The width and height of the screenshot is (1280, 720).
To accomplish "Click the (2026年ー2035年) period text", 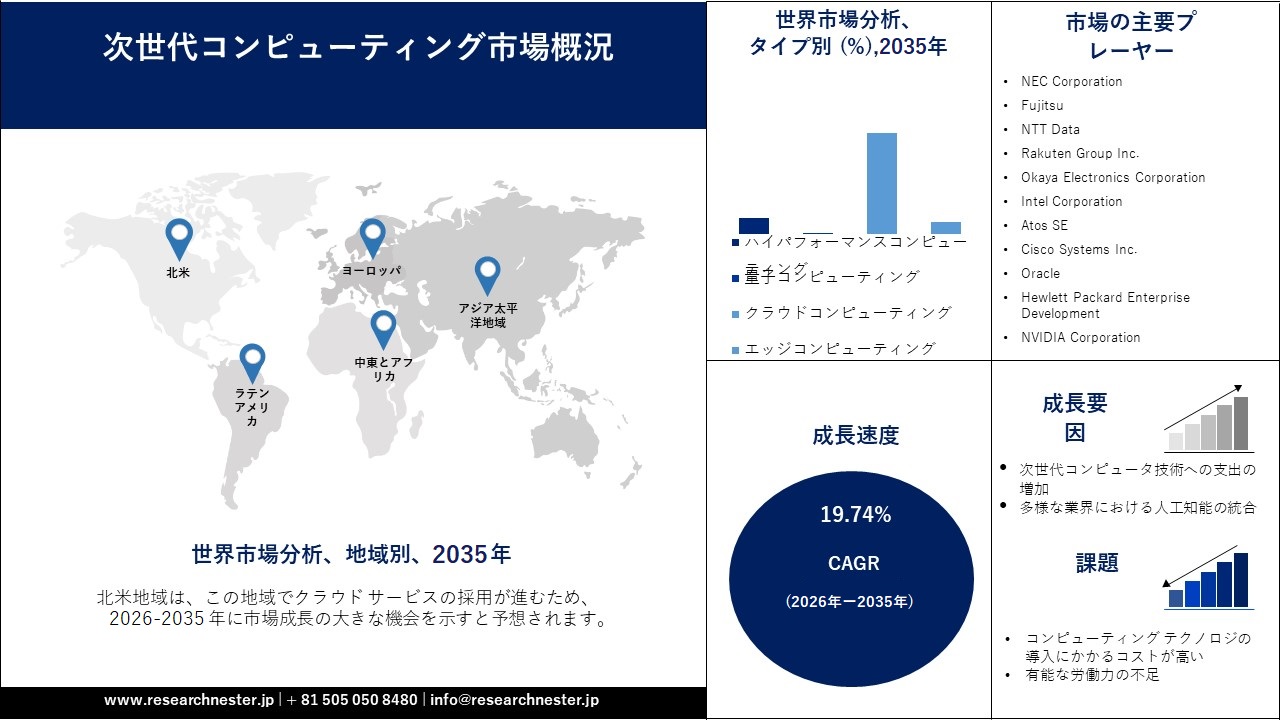I will [x=849, y=602].
